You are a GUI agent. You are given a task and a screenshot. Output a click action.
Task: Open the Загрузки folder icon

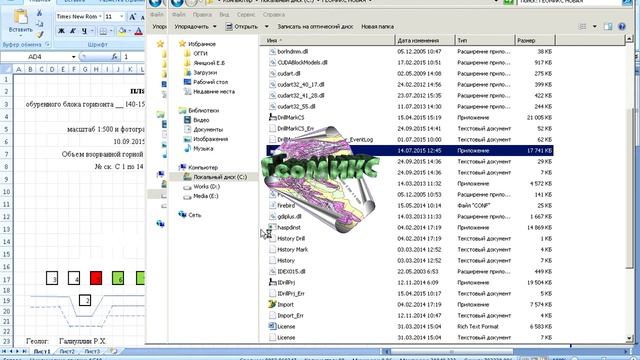[x=187, y=72]
